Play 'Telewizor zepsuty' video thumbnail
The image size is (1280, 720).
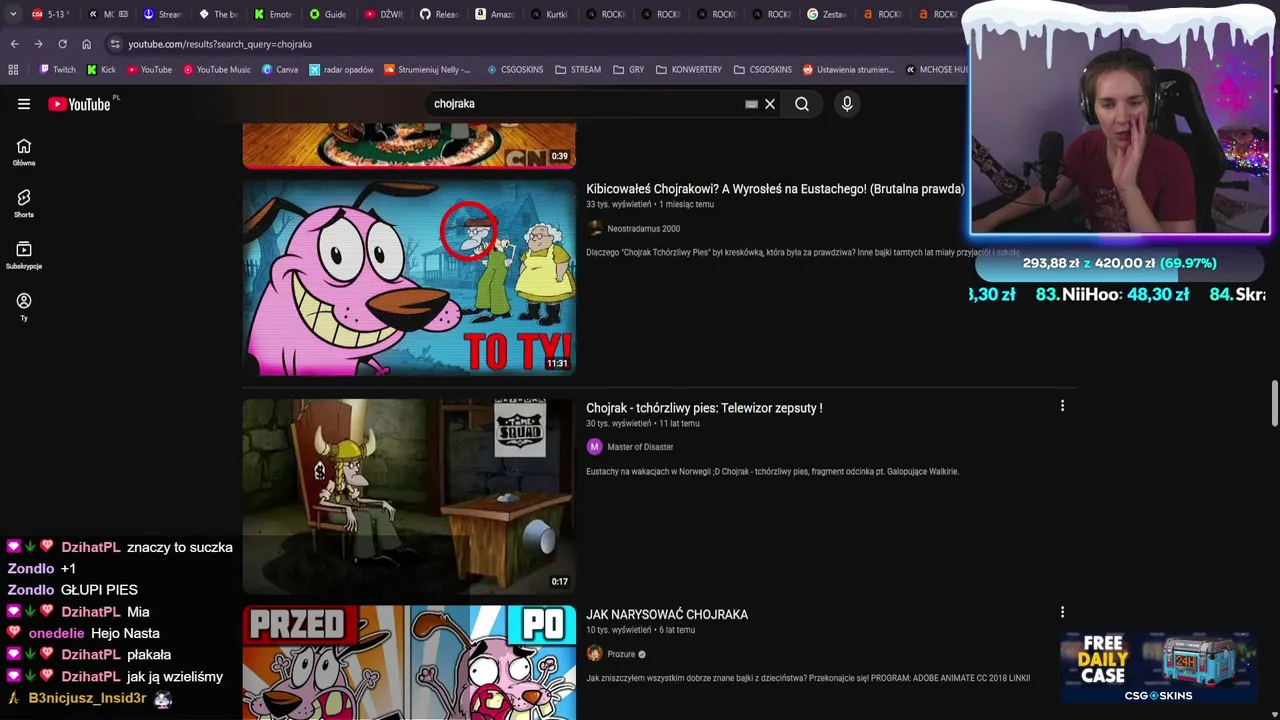pyautogui.click(x=409, y=496)
